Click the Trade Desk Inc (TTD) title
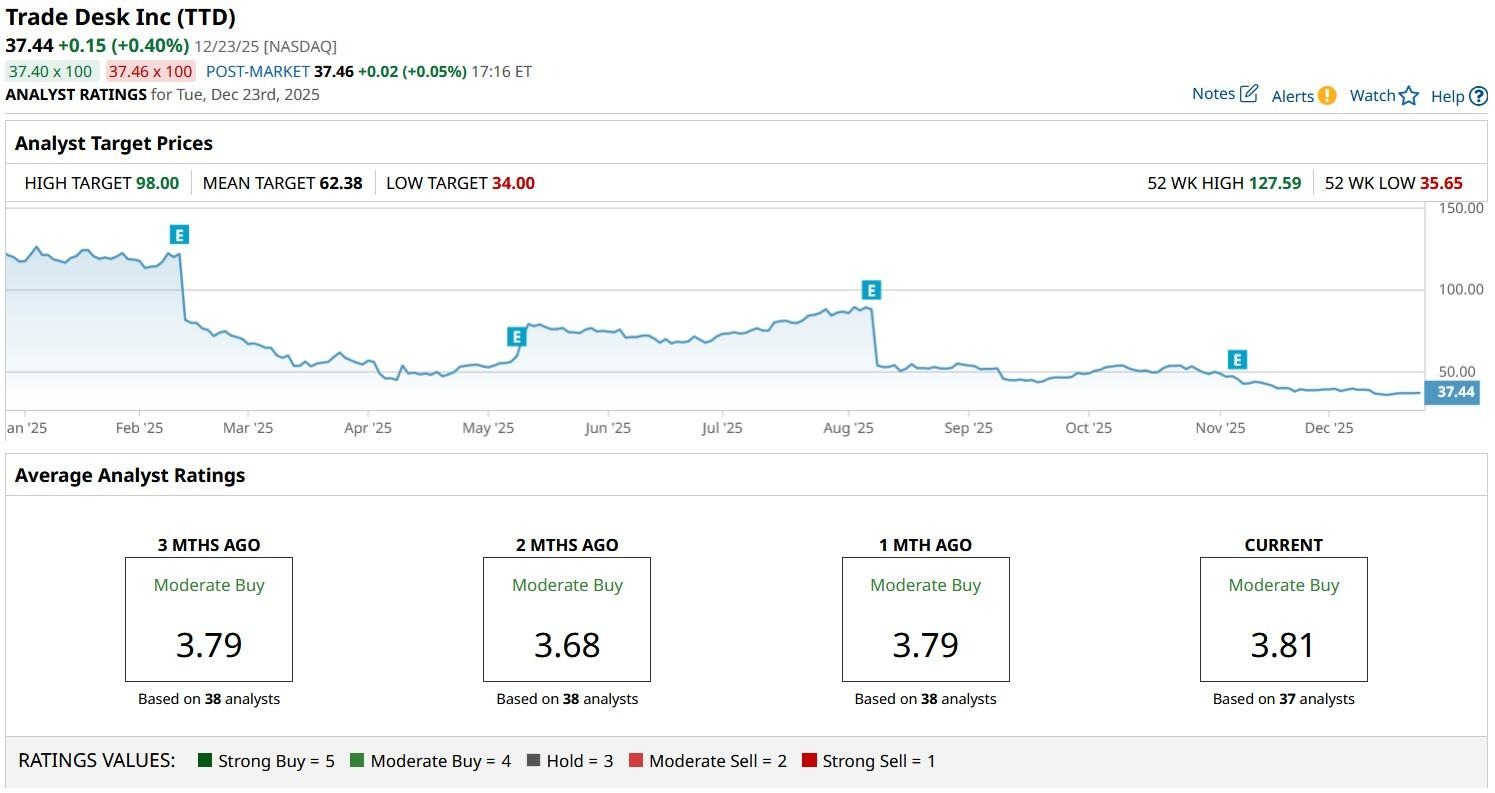 pos(121,17)
